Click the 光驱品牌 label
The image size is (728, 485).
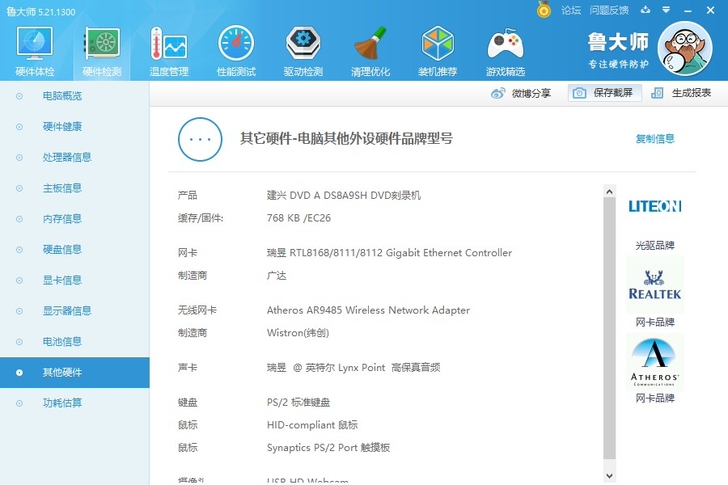click(x=655, y=246)
